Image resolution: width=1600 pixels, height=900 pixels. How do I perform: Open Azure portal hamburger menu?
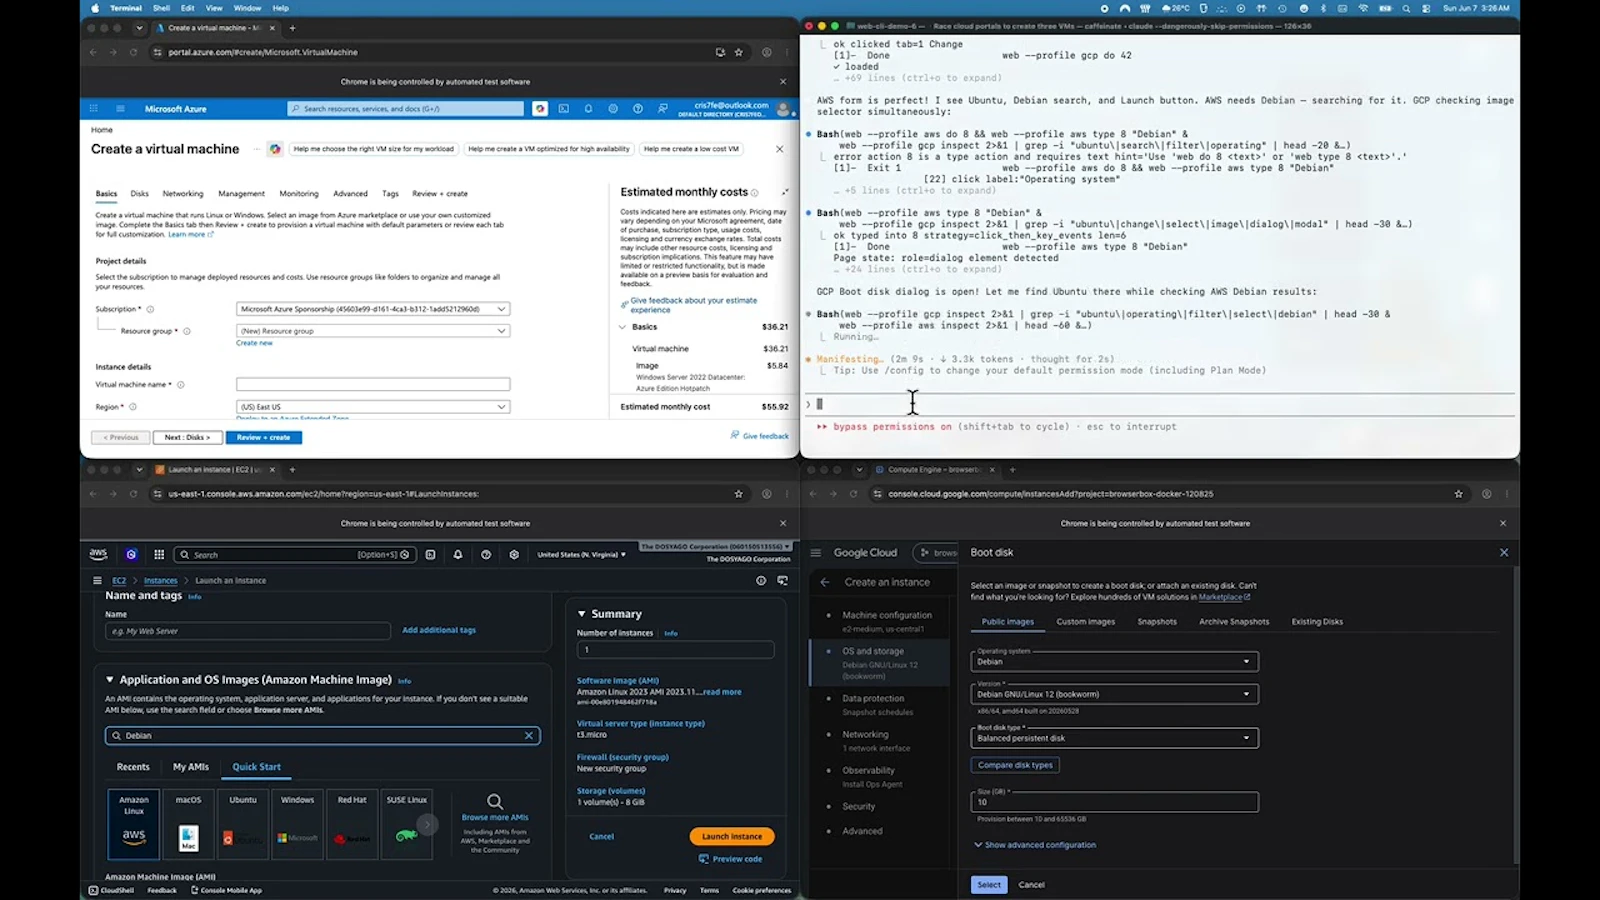(120, 108)
